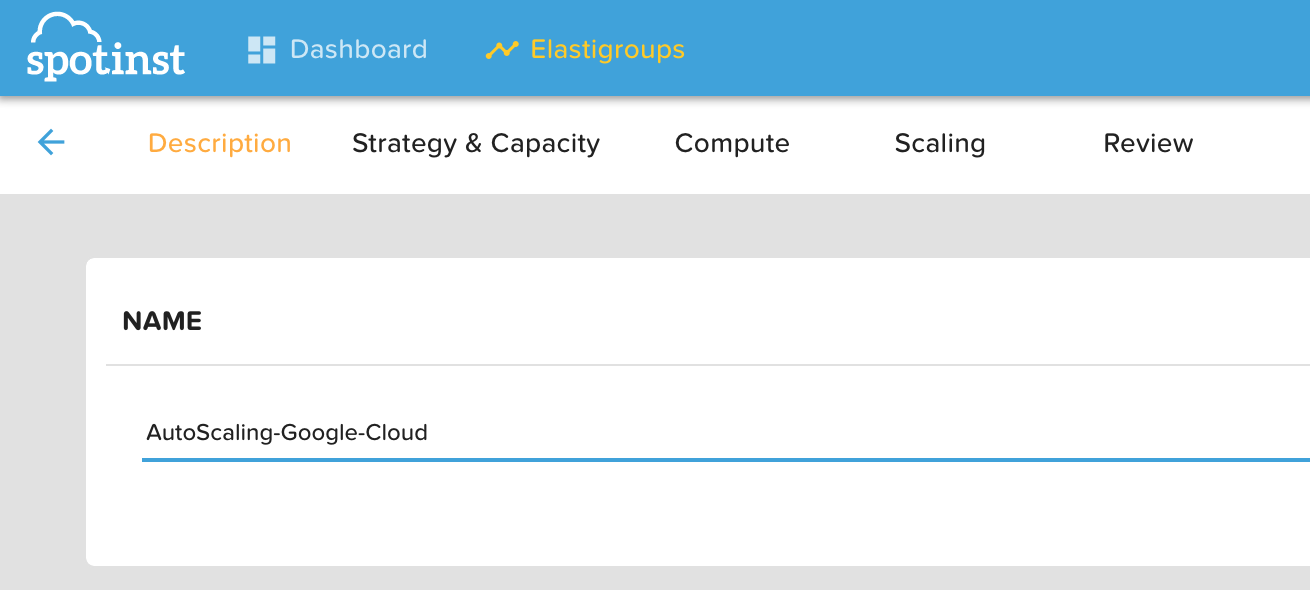Viewport: 1310px width, 590px height.
Task: Open the Compute tab
Action: 731,143
